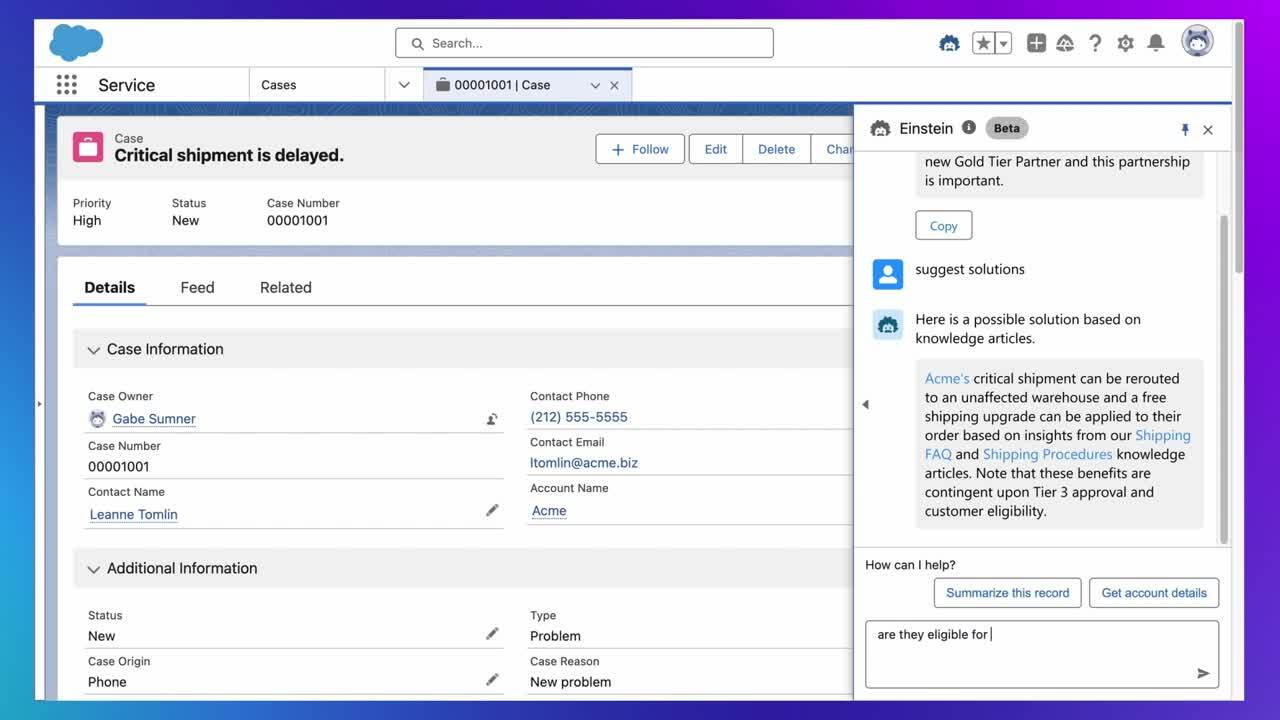Click the Trailhead learning path icon
The height and width of the screenshot is (720, 1280).
[1064, 42]
